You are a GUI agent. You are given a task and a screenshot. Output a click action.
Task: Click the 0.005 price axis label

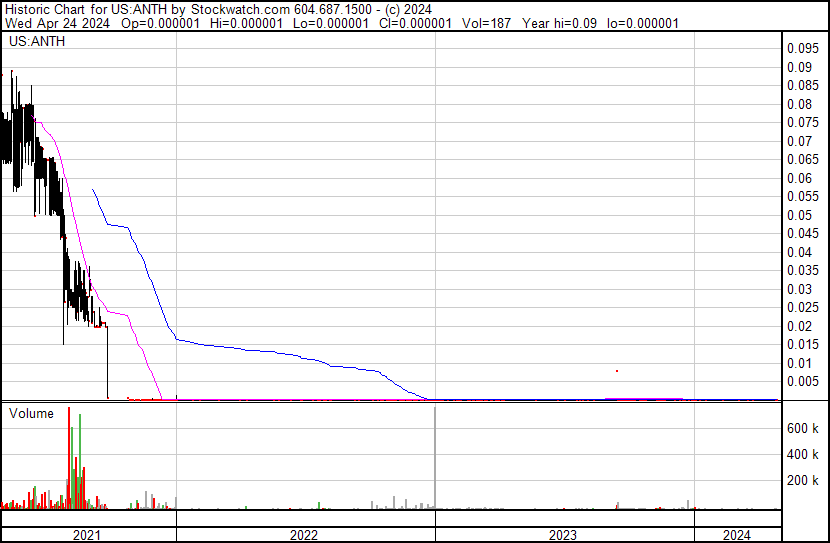(x=803, y=382)
